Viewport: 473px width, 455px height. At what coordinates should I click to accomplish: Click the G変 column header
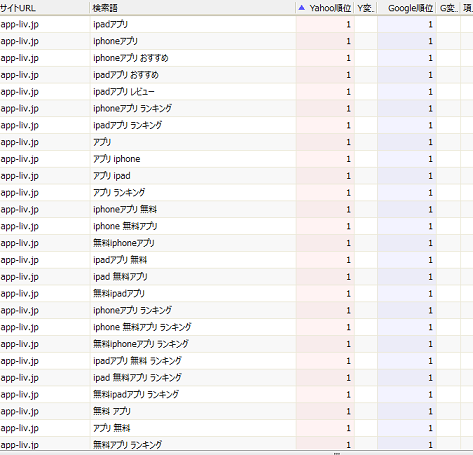pyautogui.click(x=448, y=8)
